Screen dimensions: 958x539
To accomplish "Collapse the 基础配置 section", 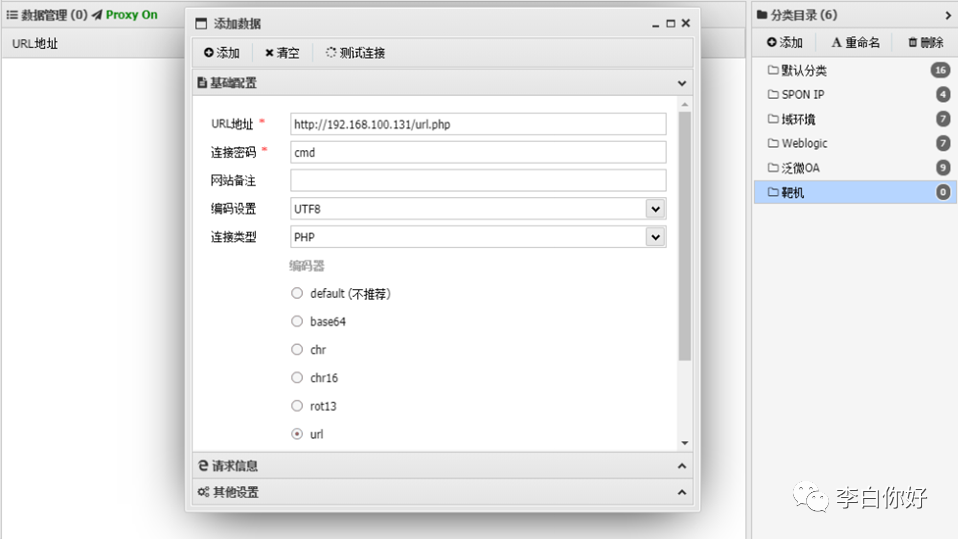I will (x=682, y=84).
